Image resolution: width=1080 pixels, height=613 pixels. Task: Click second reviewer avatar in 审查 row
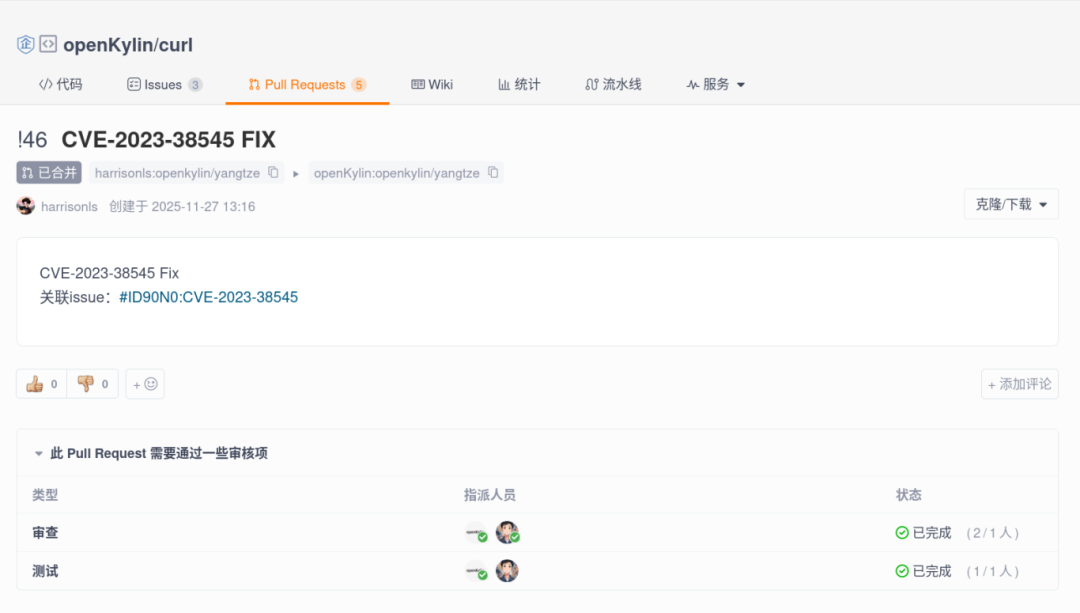(507, 533)
